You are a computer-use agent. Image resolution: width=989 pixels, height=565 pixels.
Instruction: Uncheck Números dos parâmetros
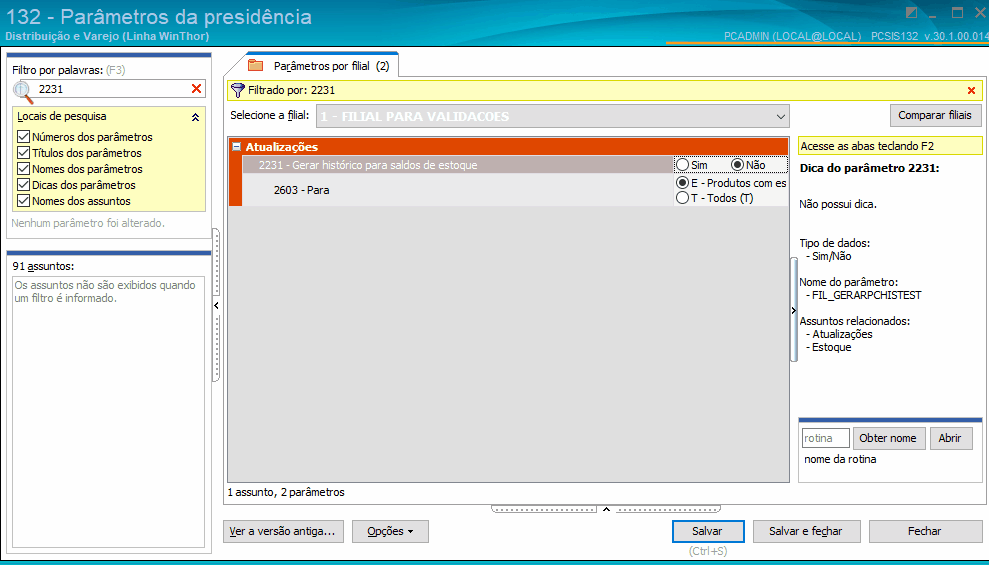(x=23, y=136)
